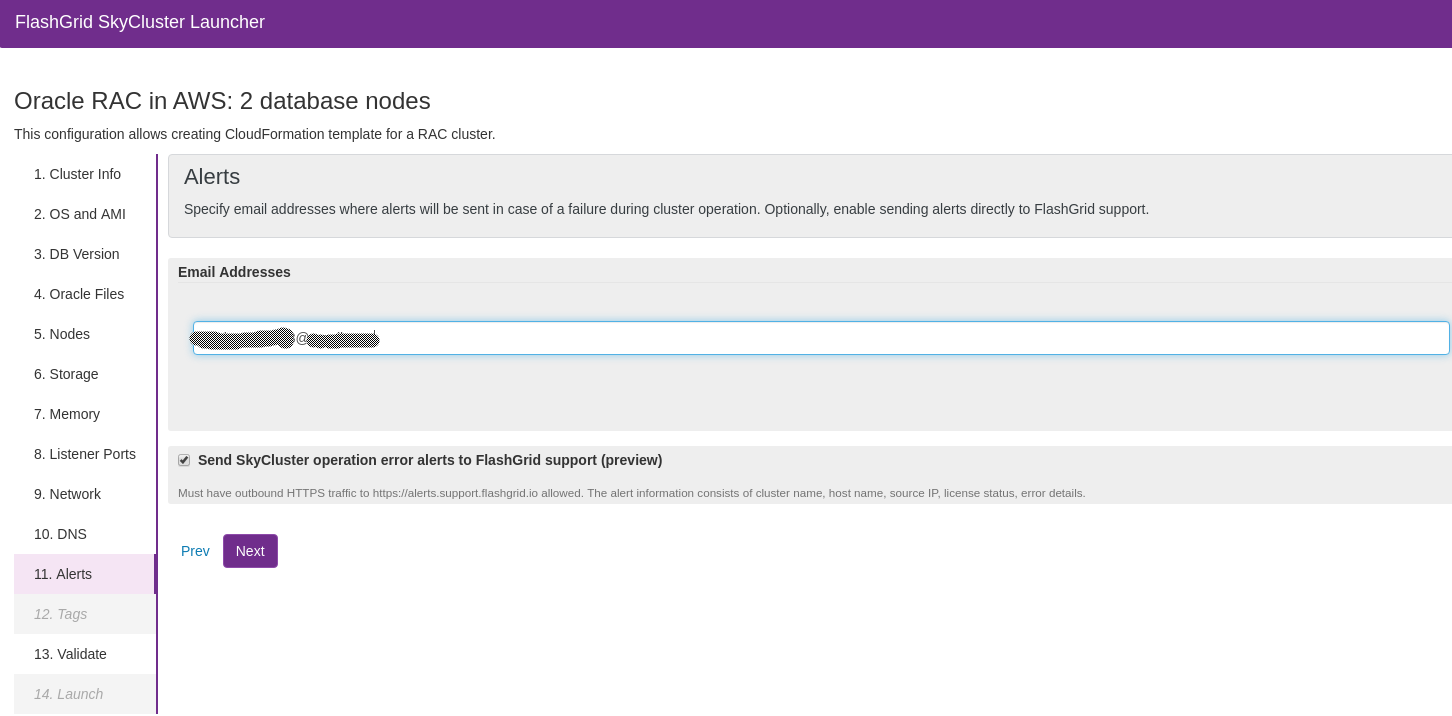Image resolution: width=1452 pixels, height=716 pixels.
Task: Open the Storage step
Action: click(66, 374)
